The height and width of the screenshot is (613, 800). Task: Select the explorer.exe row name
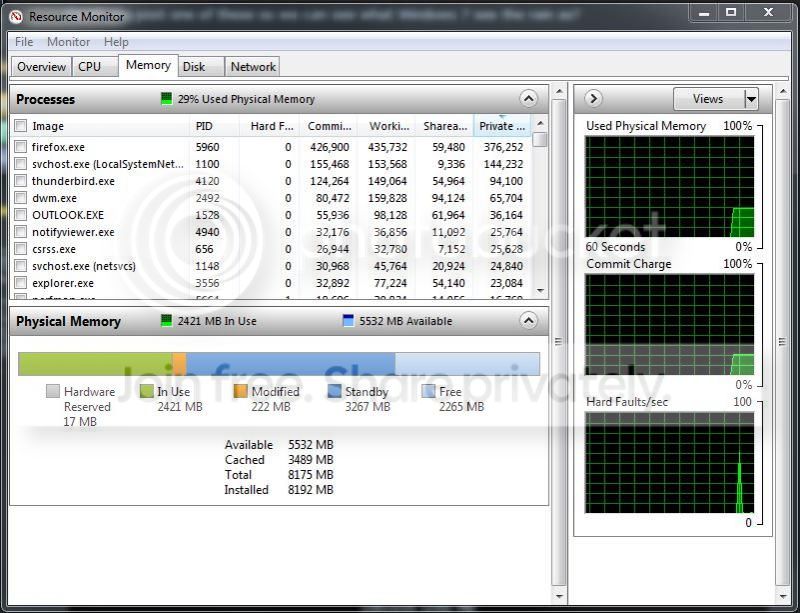click(63, 283)
